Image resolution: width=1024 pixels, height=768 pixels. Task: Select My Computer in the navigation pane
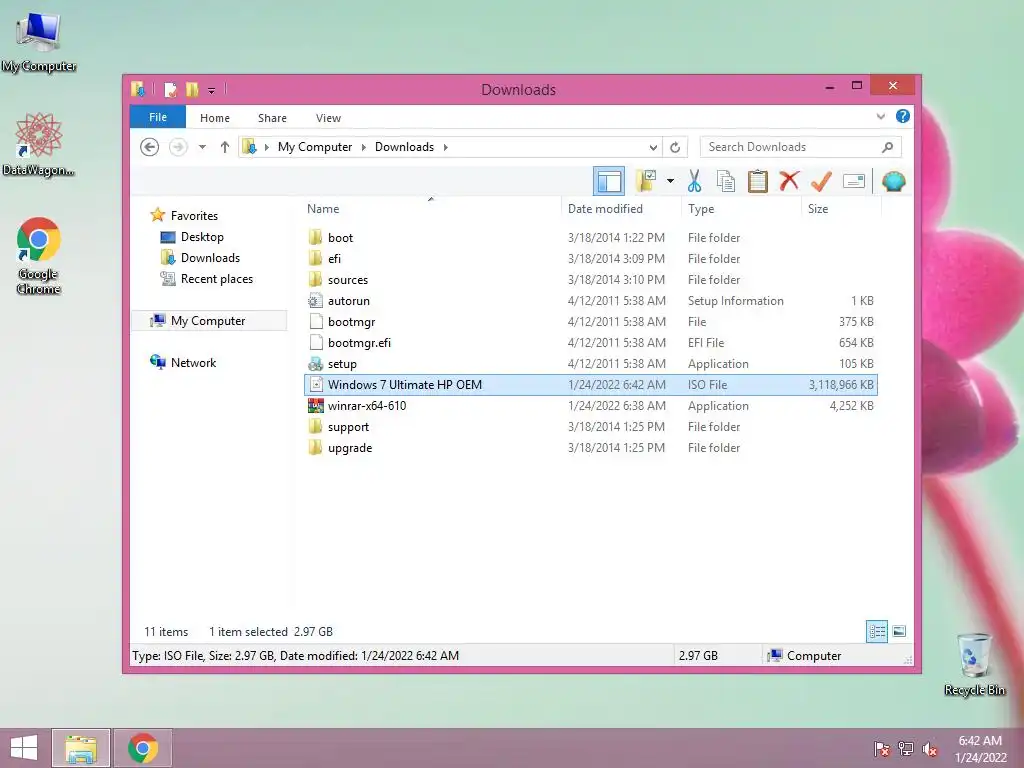click(x=208, y=321)
